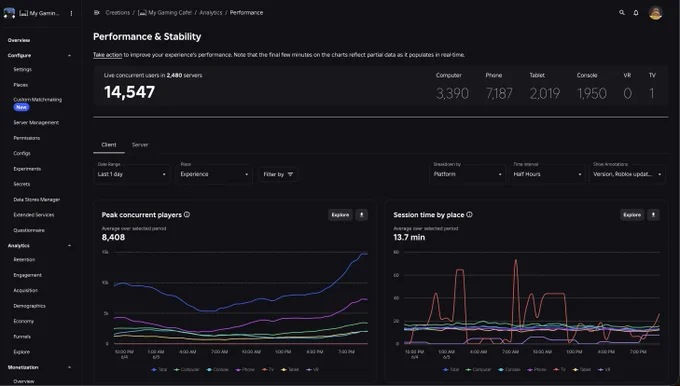This screenshot has height=386, width=680.
Task: Open Configs in sidebar
Action: pos(22,153)
